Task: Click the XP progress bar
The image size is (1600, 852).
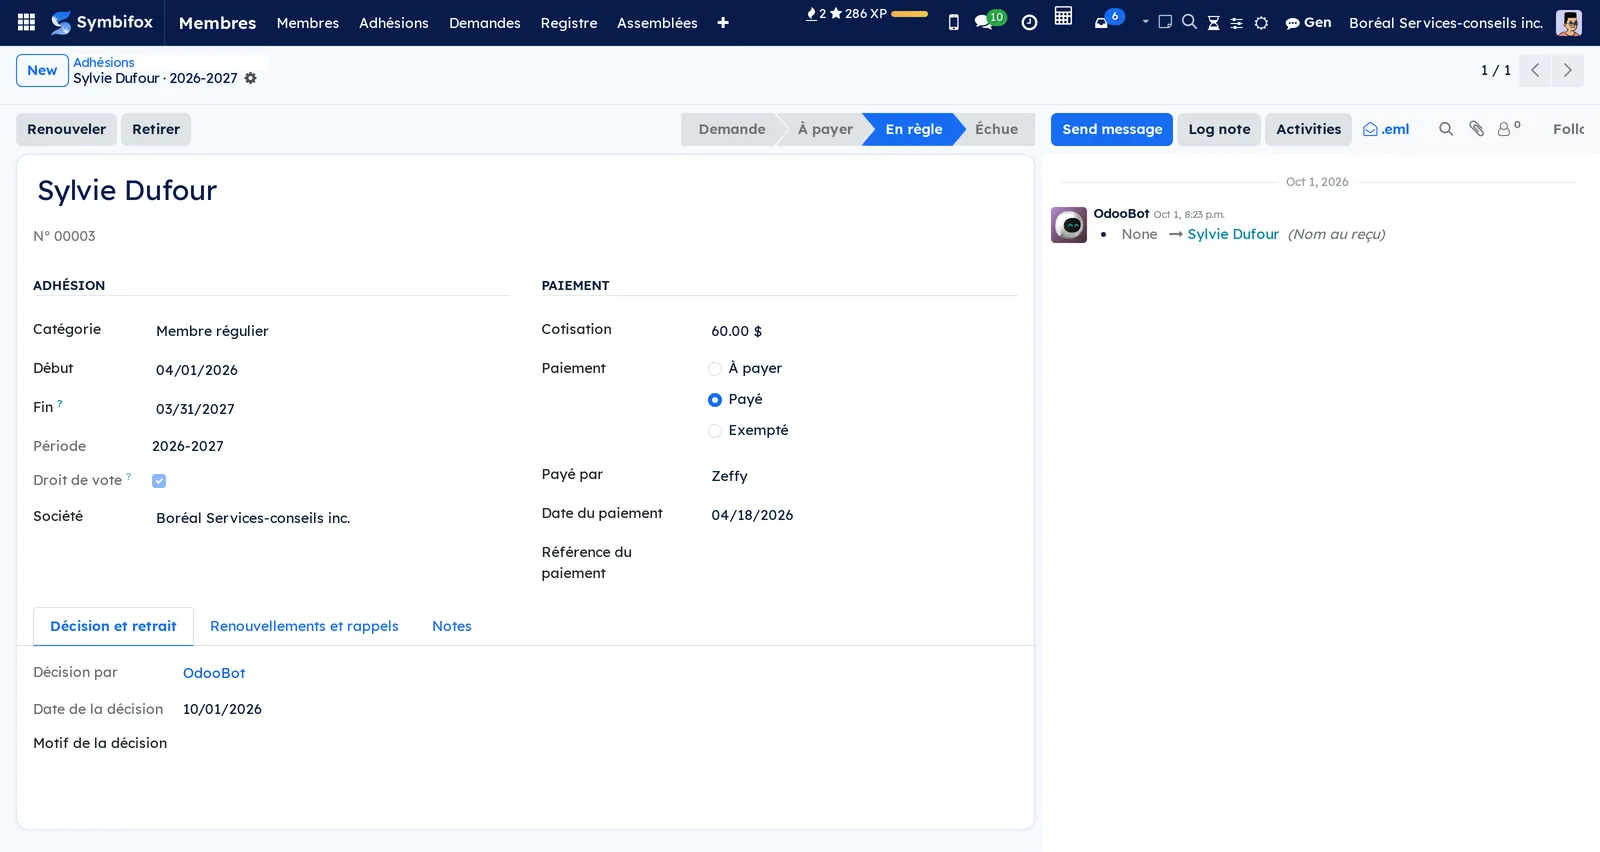Action: pos(909,14)
